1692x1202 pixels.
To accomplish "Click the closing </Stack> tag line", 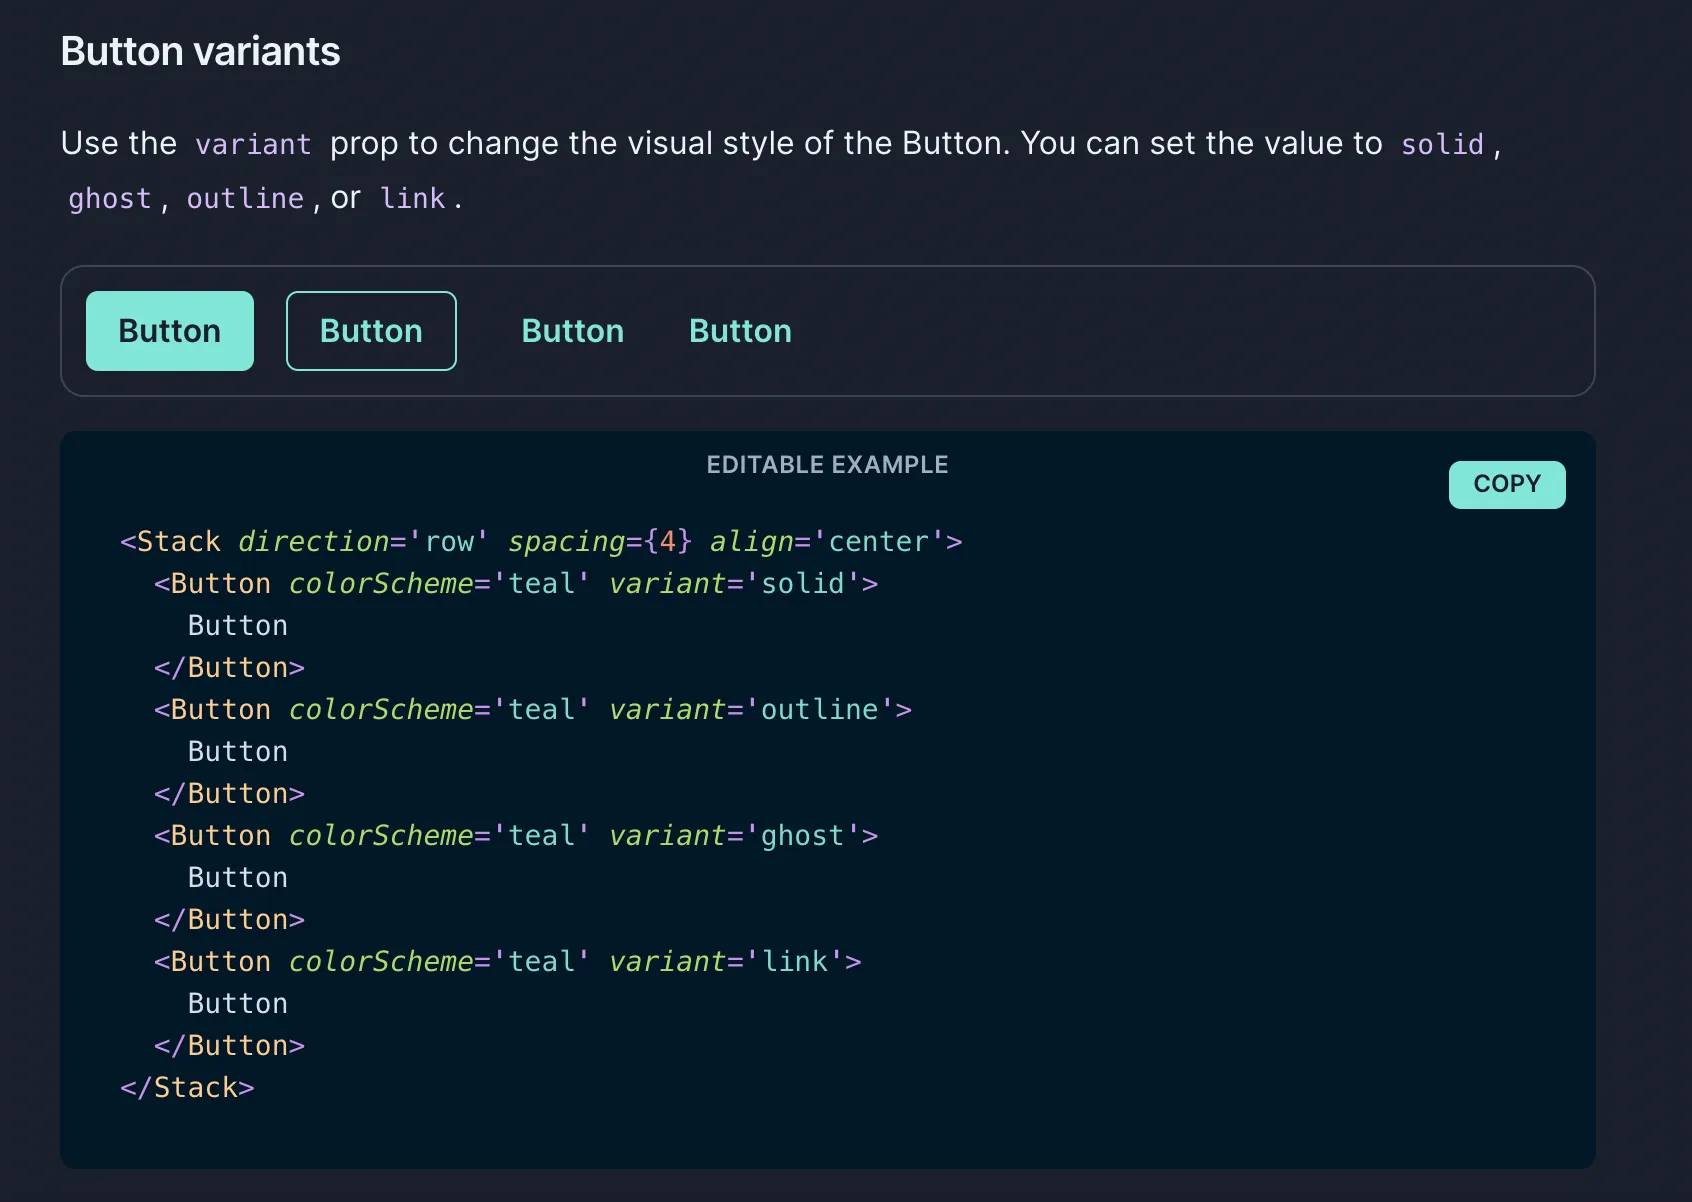I will click(x=187, y=1087).
